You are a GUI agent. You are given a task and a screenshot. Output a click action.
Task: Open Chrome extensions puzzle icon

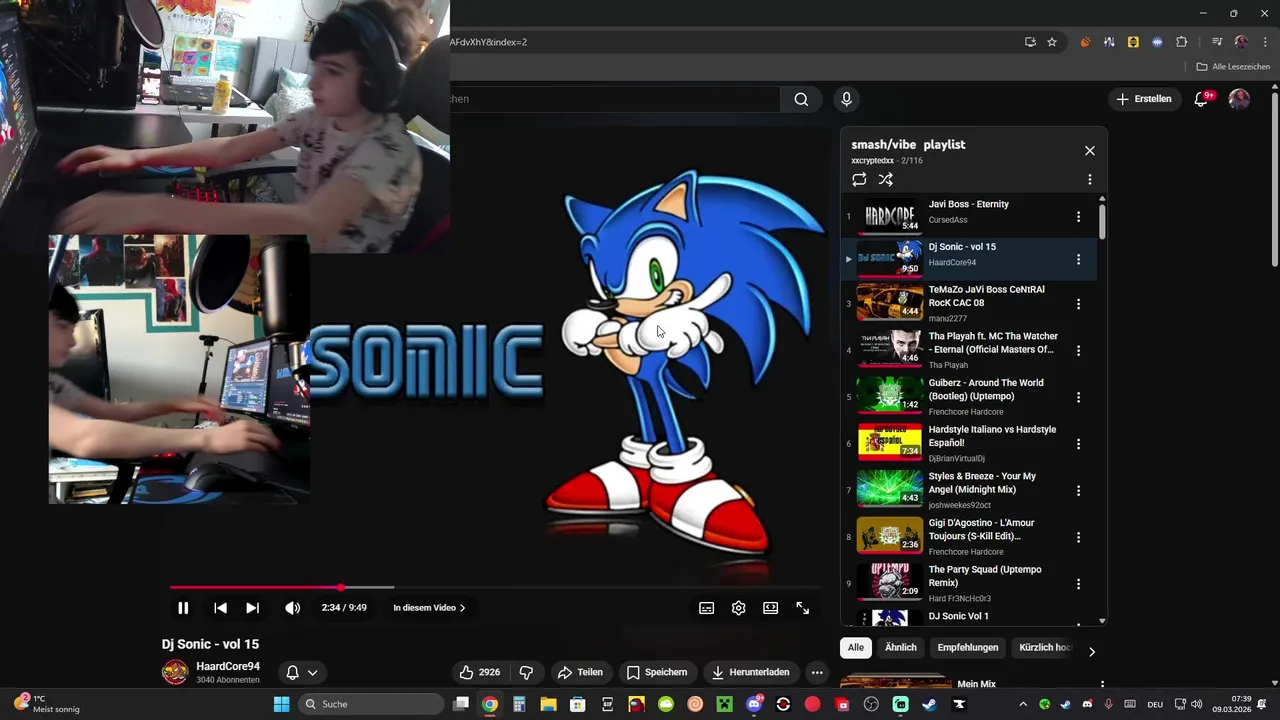(1182, 42)
